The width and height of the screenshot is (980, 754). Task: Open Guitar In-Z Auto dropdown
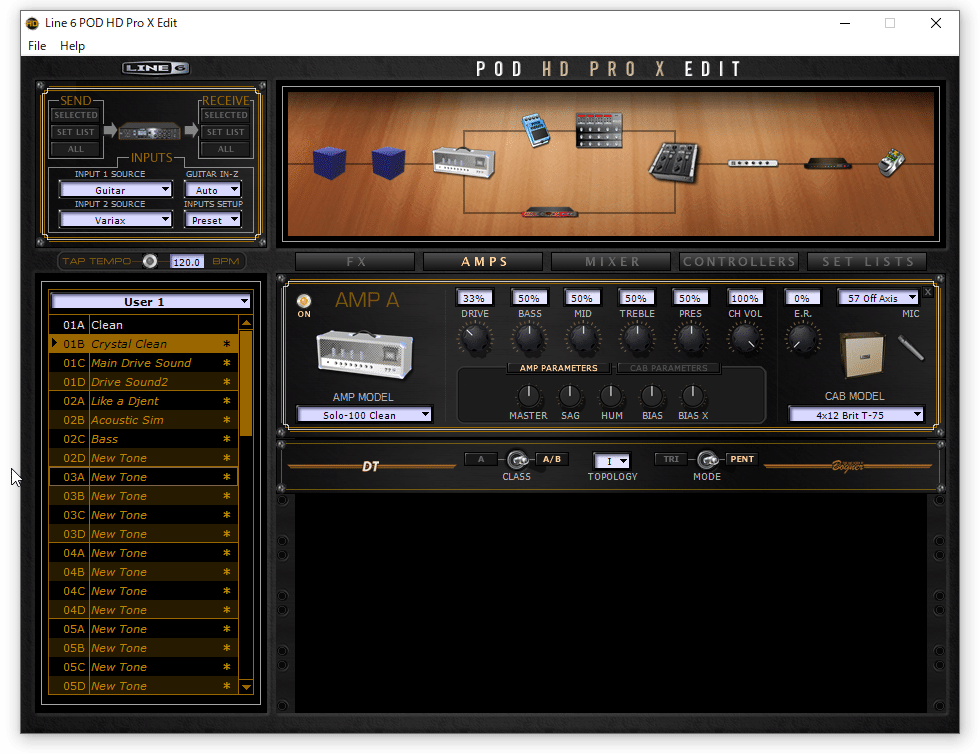coord(212,189)
